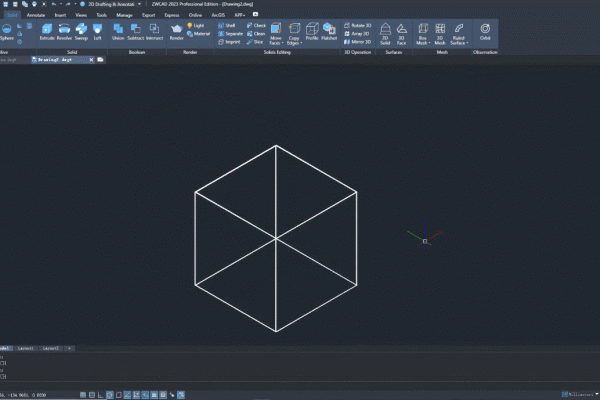600x400 pixels.
Task: Open the Express ribbon tab
Action: 172,15
